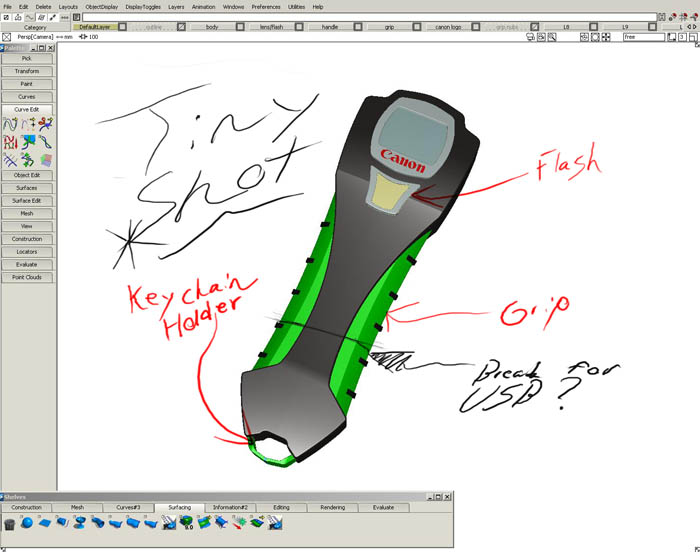Click the boxed X icon beside Persp[Camera]
The width and height of the screenshot is (700, 552).
click(6, 37)
